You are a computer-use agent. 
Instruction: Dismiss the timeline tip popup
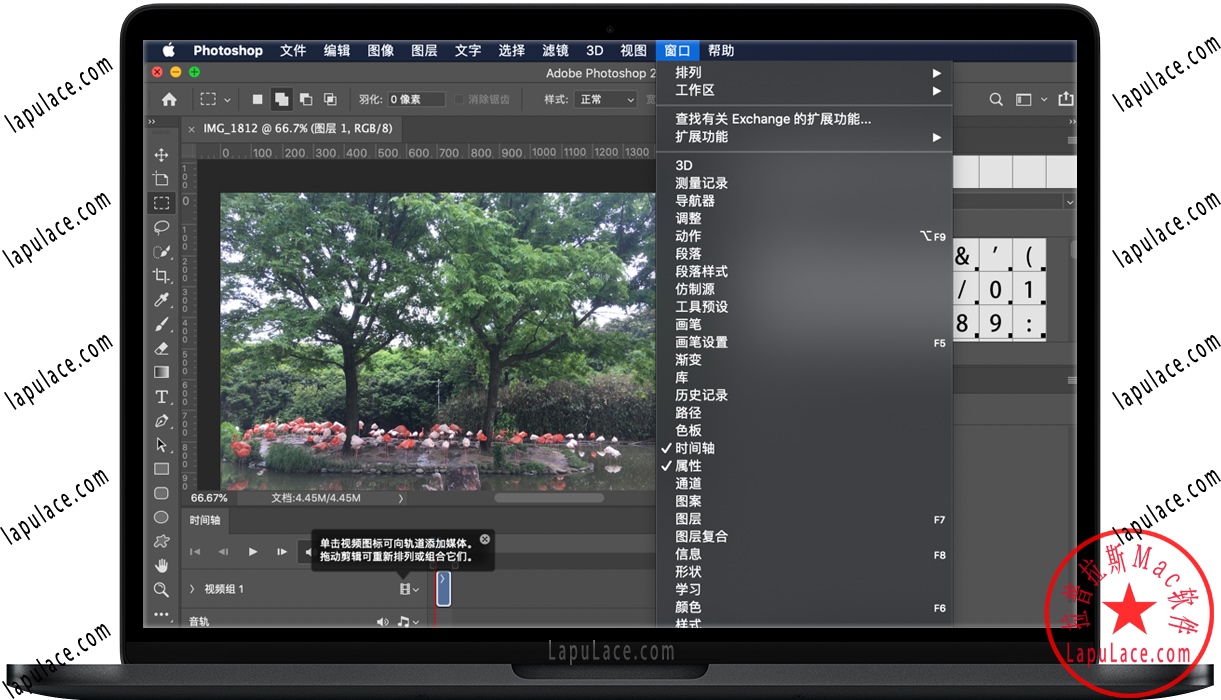[x=484, y=538]
